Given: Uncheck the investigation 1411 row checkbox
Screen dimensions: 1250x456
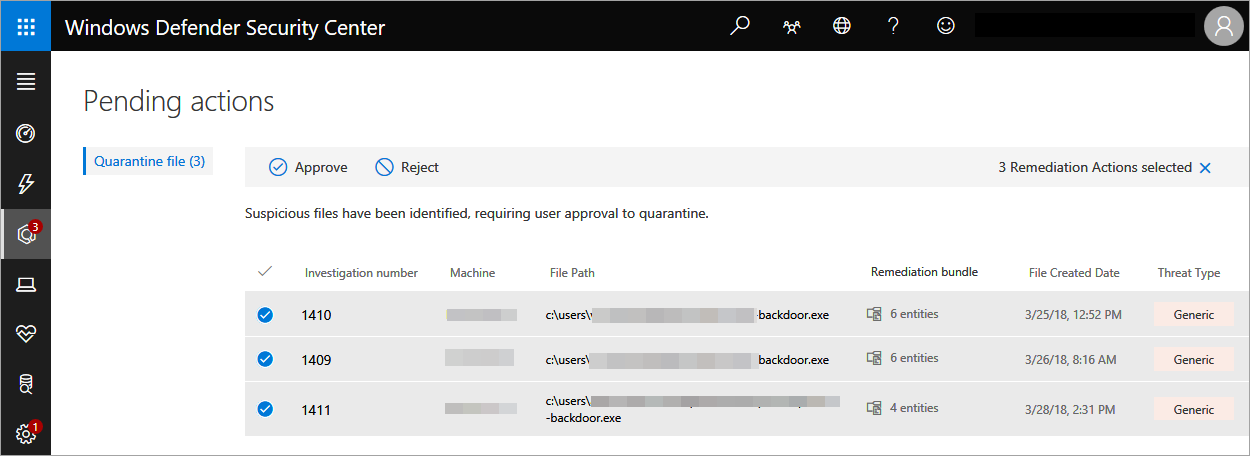Looking at the screenshot, I should [x=265, y=409].
